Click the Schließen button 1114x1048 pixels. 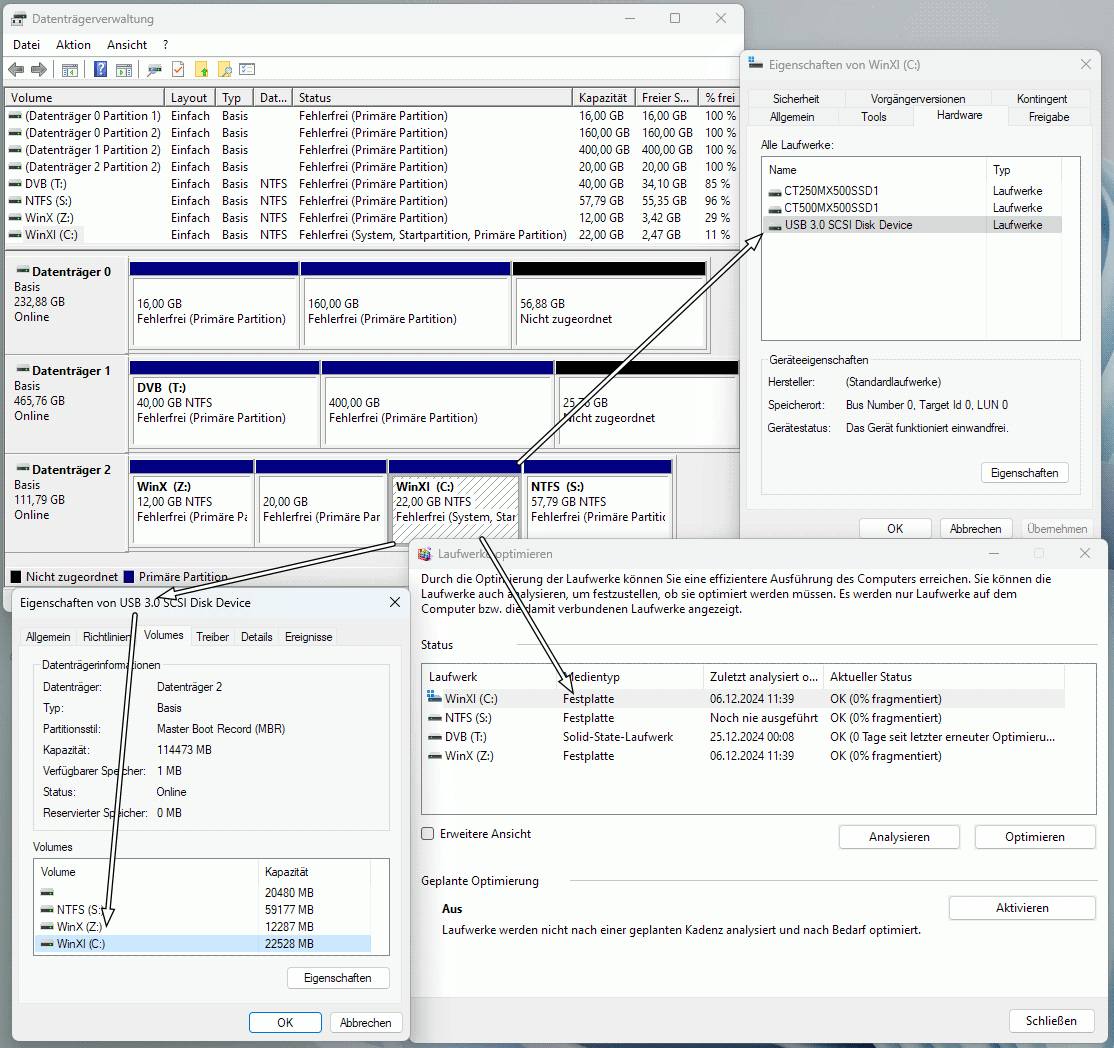(x=1051, y=1021)
